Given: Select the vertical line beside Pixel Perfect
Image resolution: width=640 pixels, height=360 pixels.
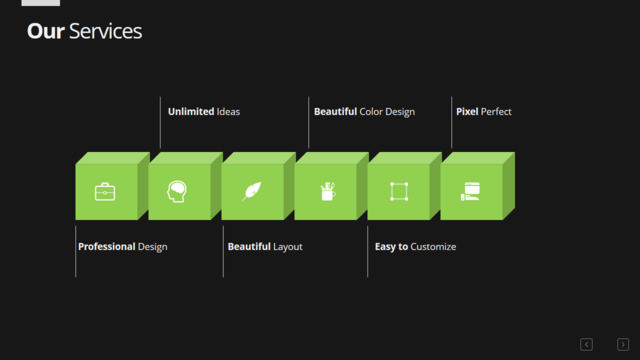Looking at the screenshot, I should point(451,122).
